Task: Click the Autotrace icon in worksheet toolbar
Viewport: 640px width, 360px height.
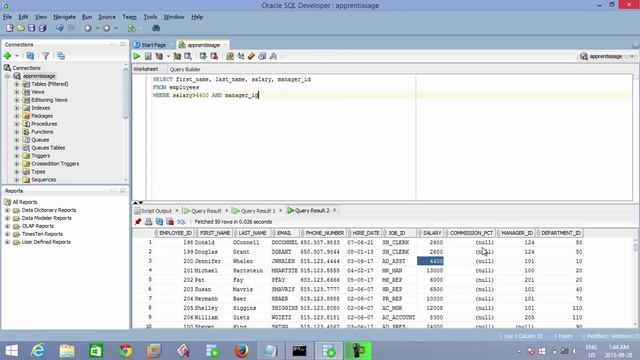Action: pos(177,56)
